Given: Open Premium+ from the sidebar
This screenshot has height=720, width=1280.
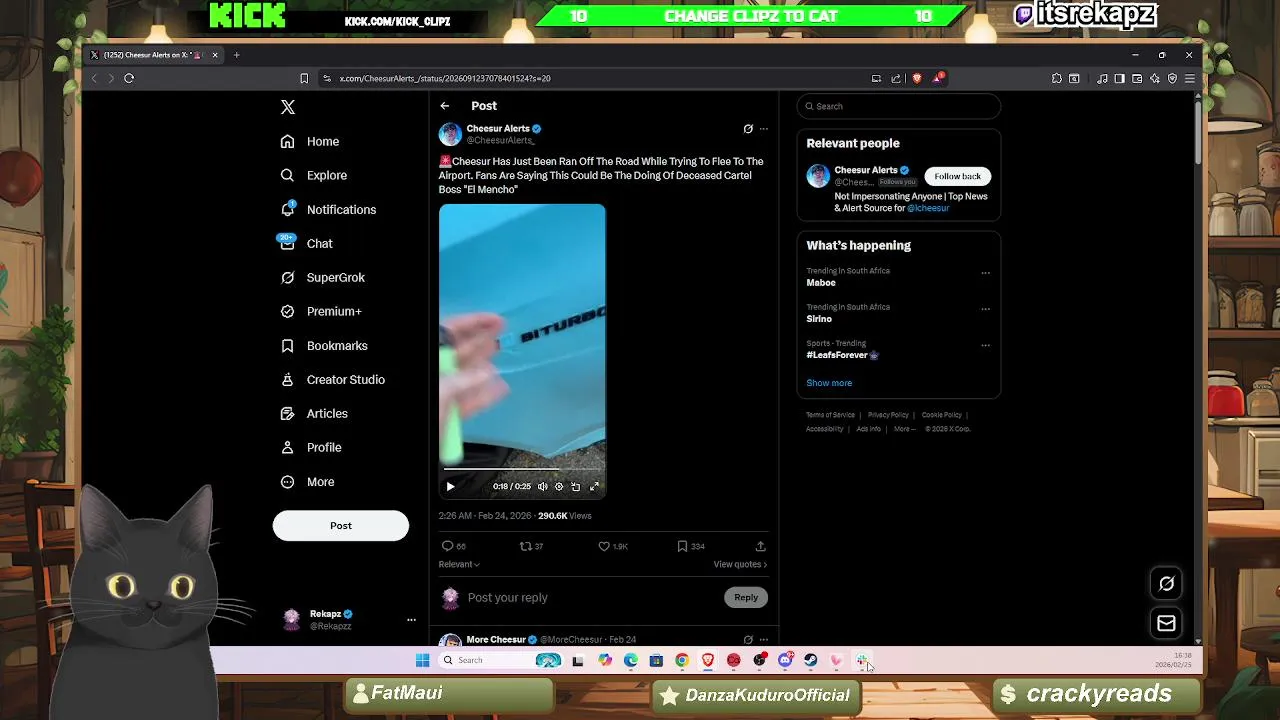Looking at the screenshot, I should [321, 311].
